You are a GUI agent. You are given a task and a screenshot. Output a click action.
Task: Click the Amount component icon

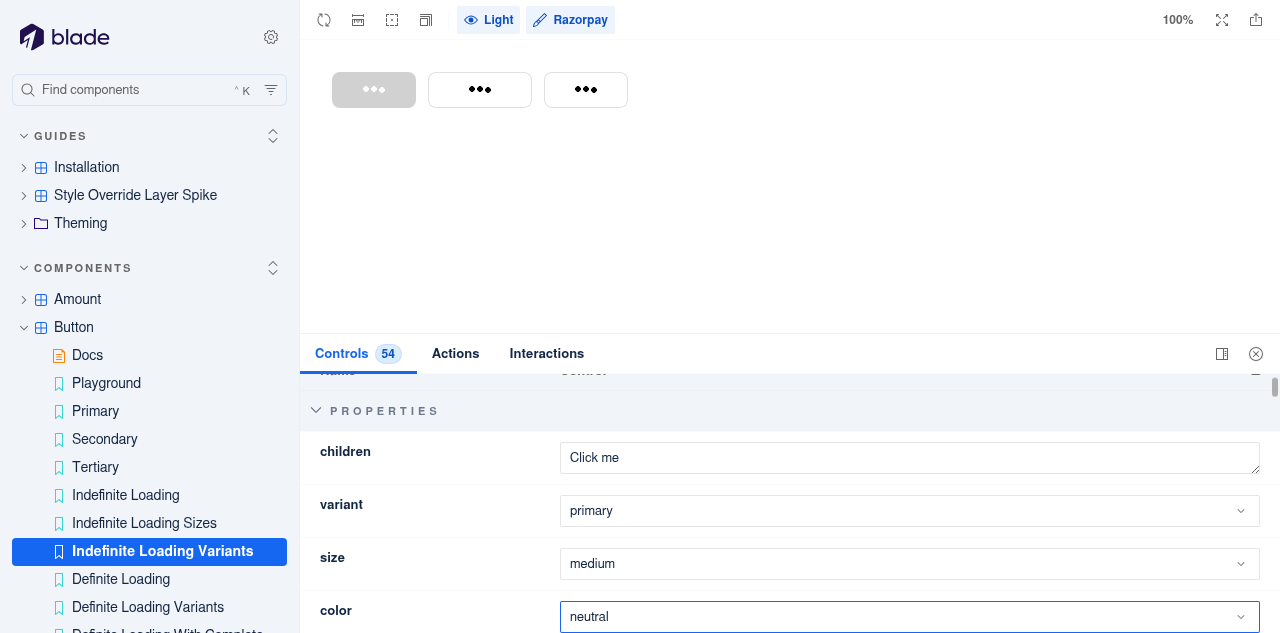pyautogui.click(x=41, y=299)
